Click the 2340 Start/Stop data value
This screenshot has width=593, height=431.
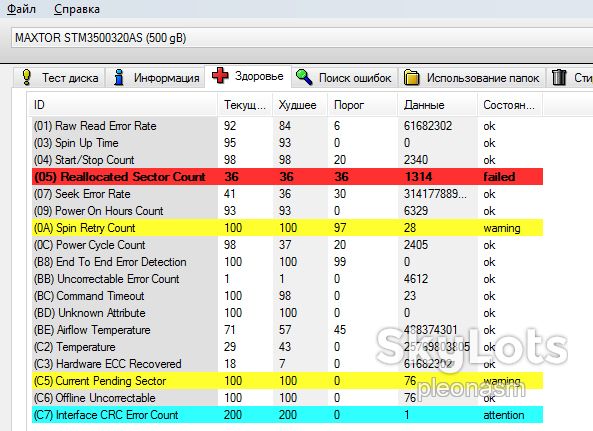point(416,160)
